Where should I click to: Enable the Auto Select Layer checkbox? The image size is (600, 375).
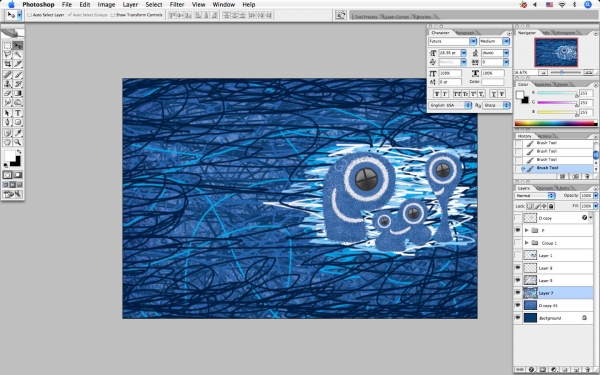[x=29, y=15]
